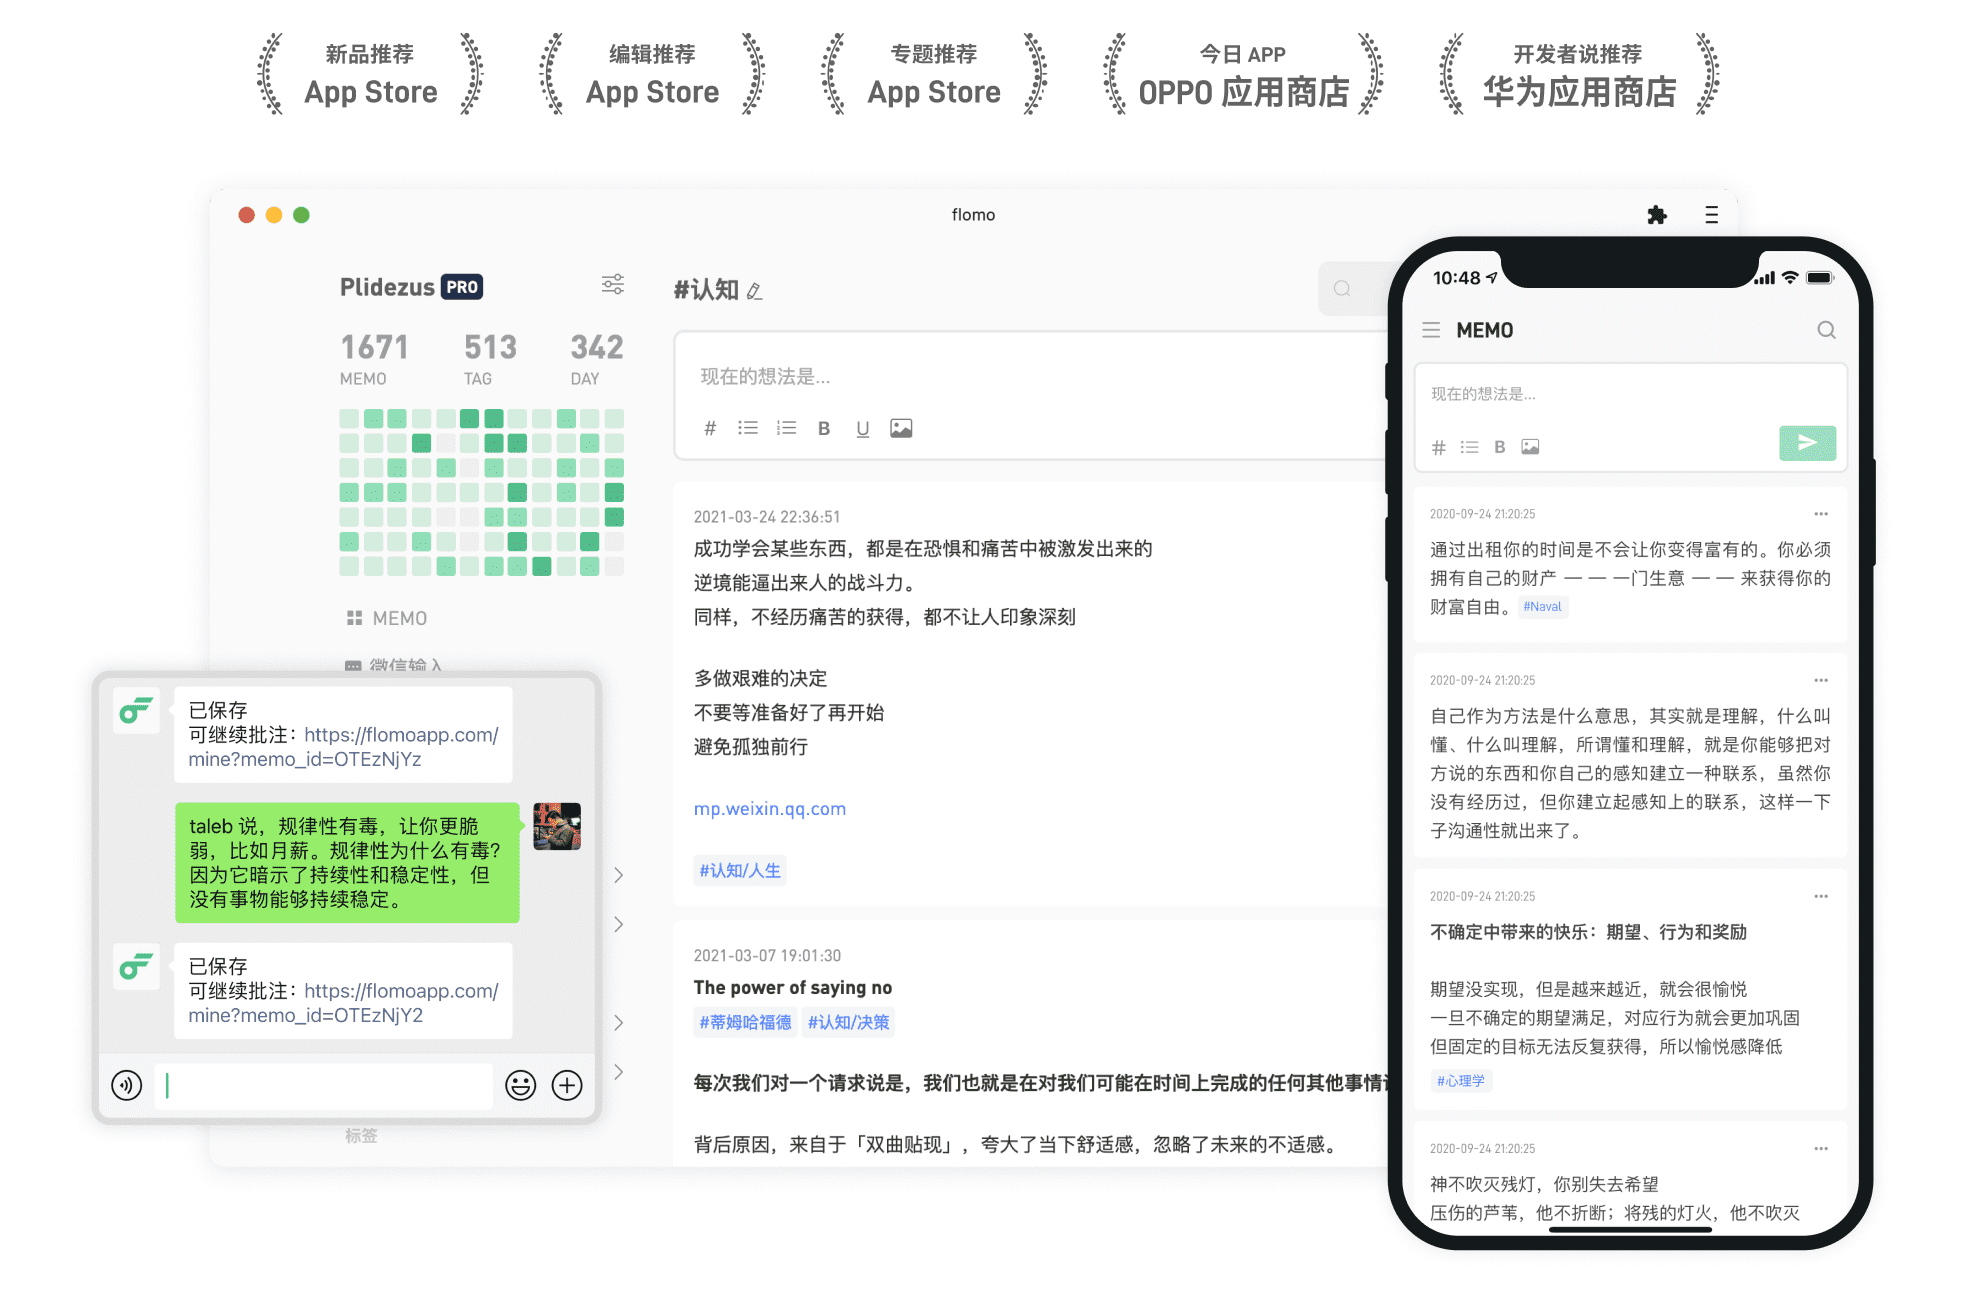Insert image in the desktop memo editor
This screenshot has height=1302, width=1968.
(901, 428)
